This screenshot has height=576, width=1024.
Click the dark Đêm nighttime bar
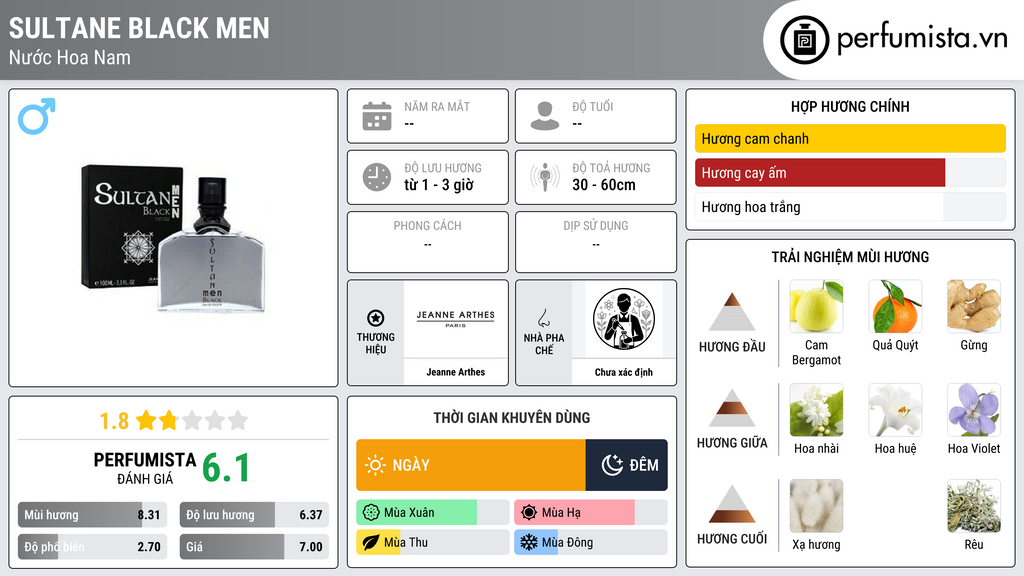click(x=627, y=465)
